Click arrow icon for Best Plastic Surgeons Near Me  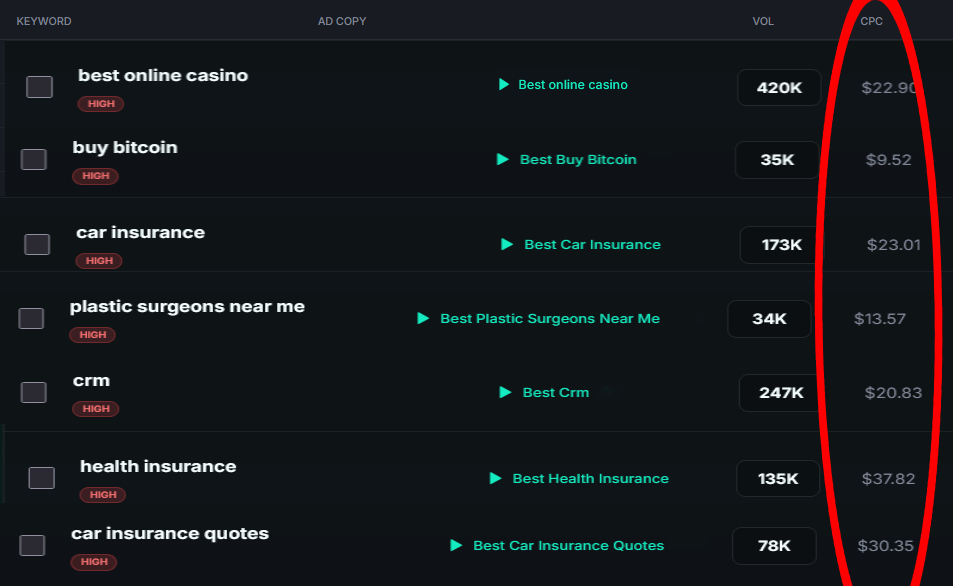click(x=423, y=318)
